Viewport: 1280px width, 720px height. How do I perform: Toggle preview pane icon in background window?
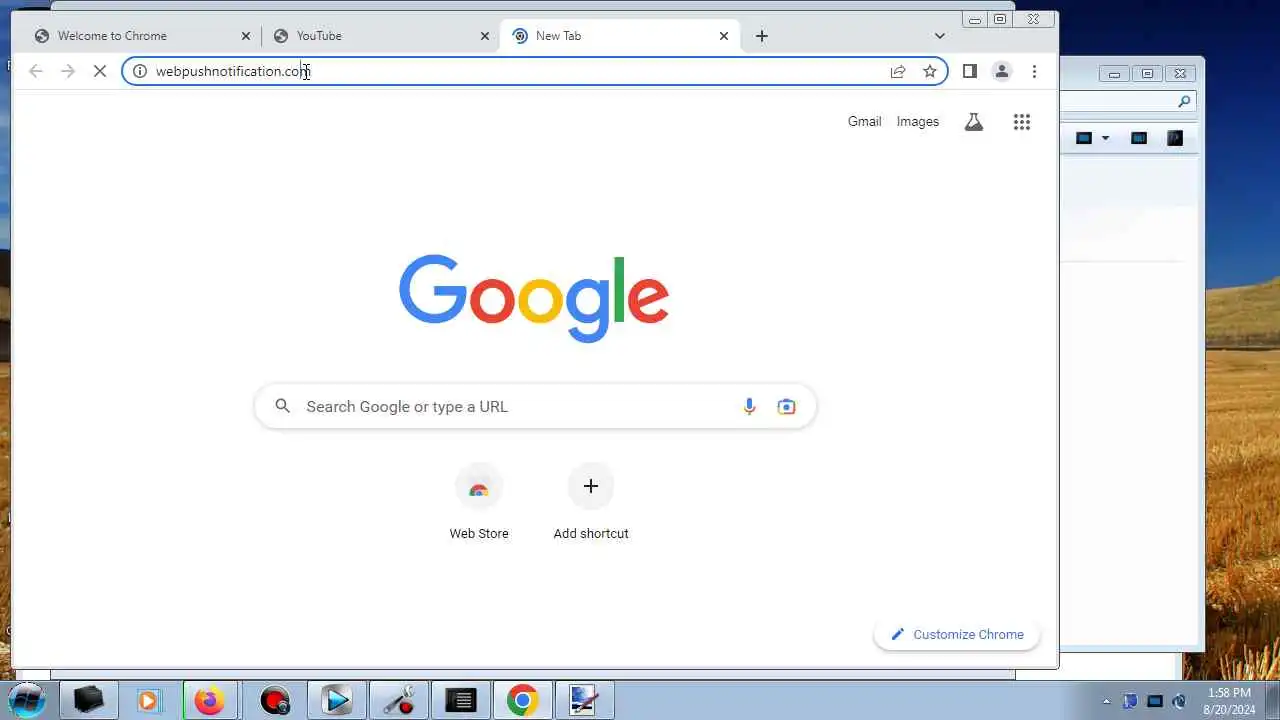pyautogui.click(x=1138, y=138)
